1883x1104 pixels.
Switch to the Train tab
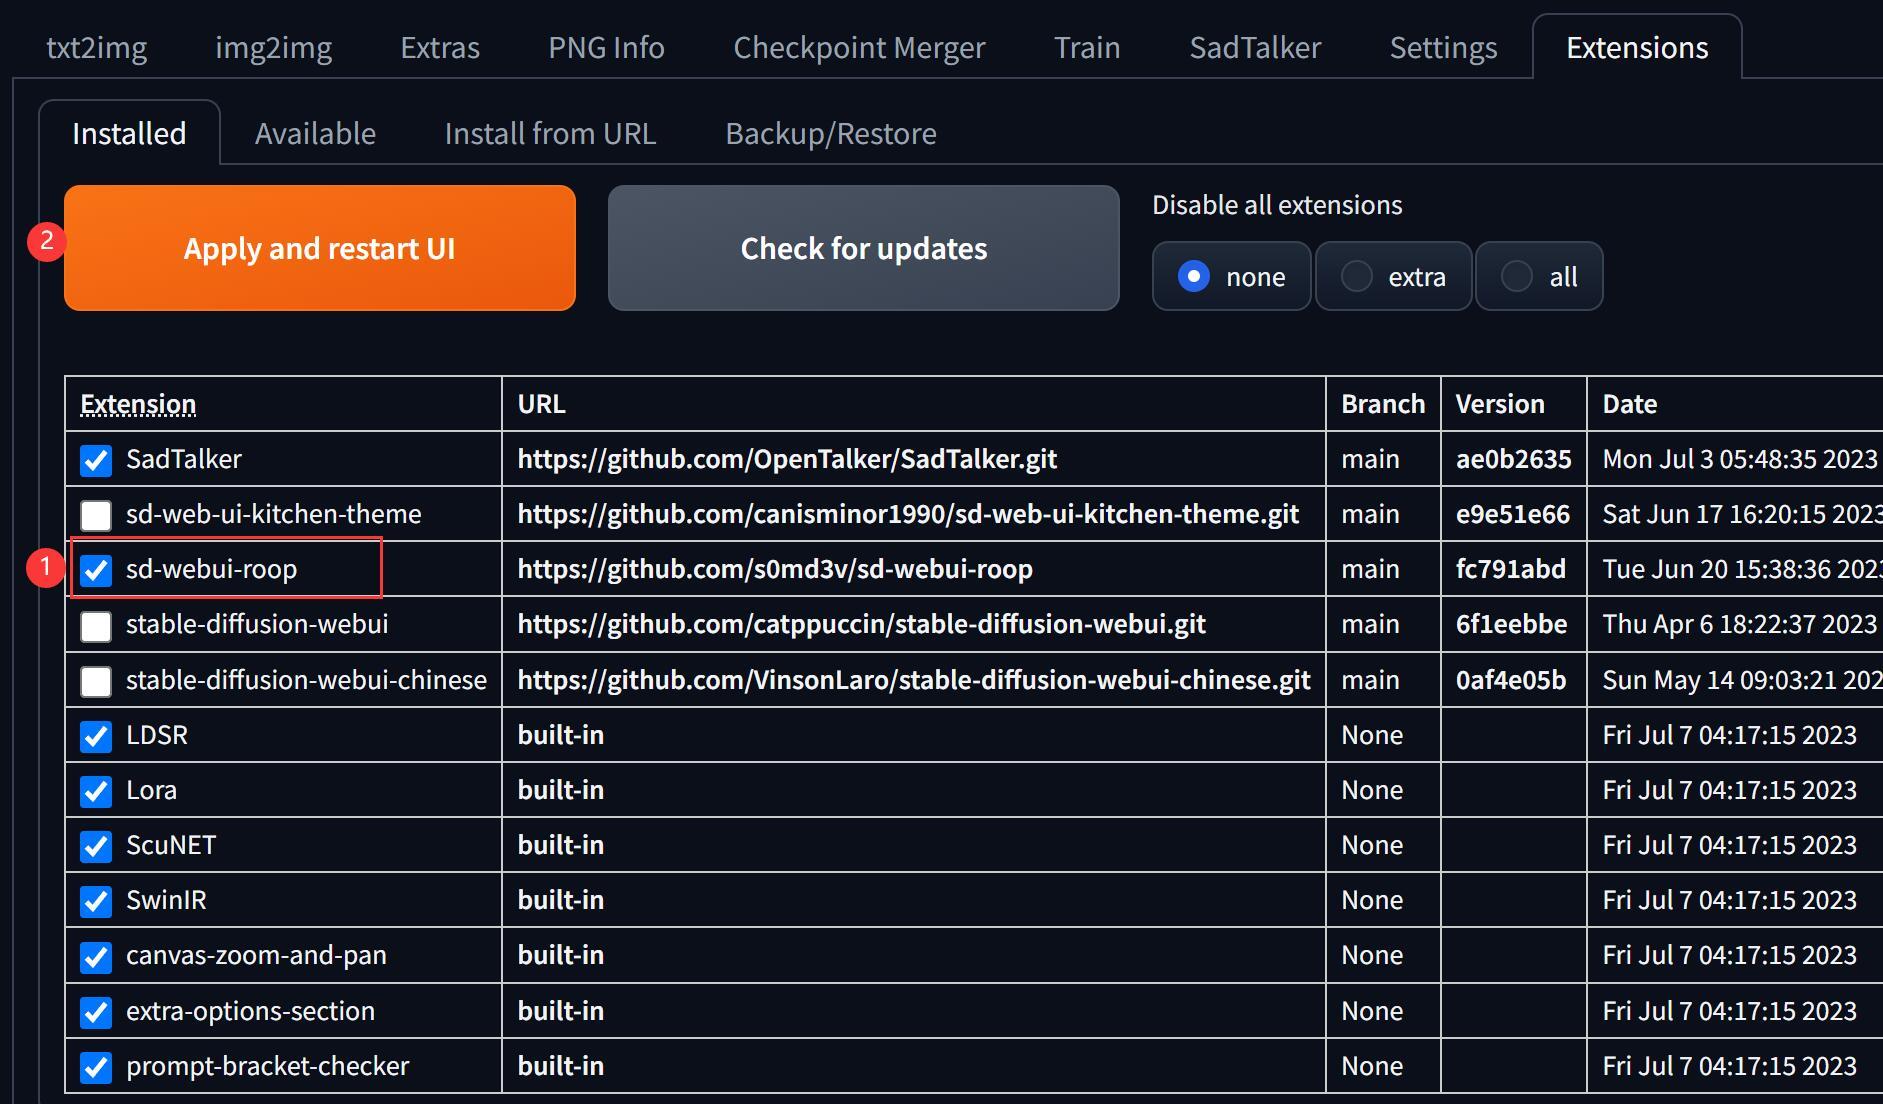pyautogui.click(x=1087, y=47)
